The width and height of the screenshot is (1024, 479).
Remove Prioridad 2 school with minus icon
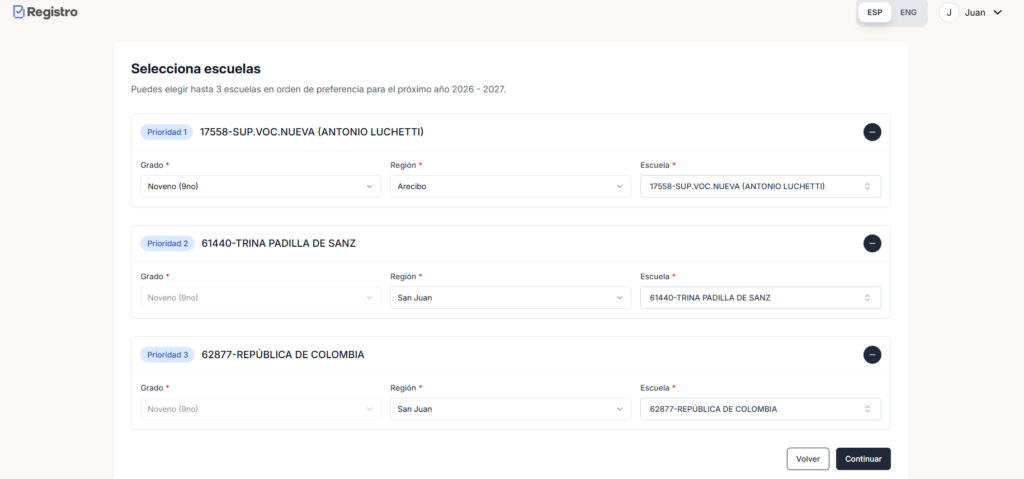pos(872,243)
